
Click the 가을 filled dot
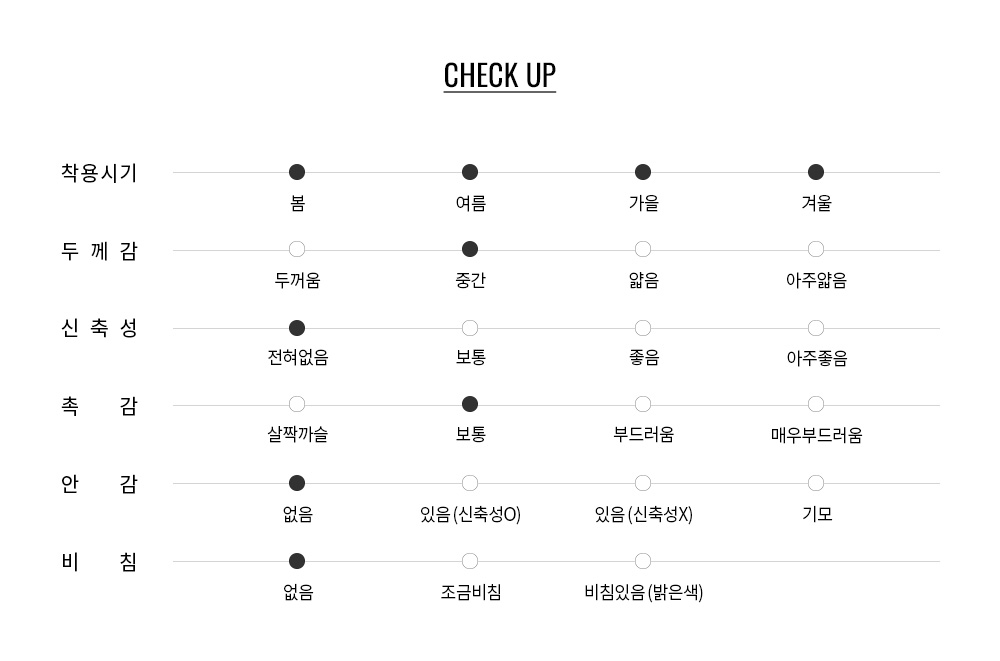coord(643,172)
